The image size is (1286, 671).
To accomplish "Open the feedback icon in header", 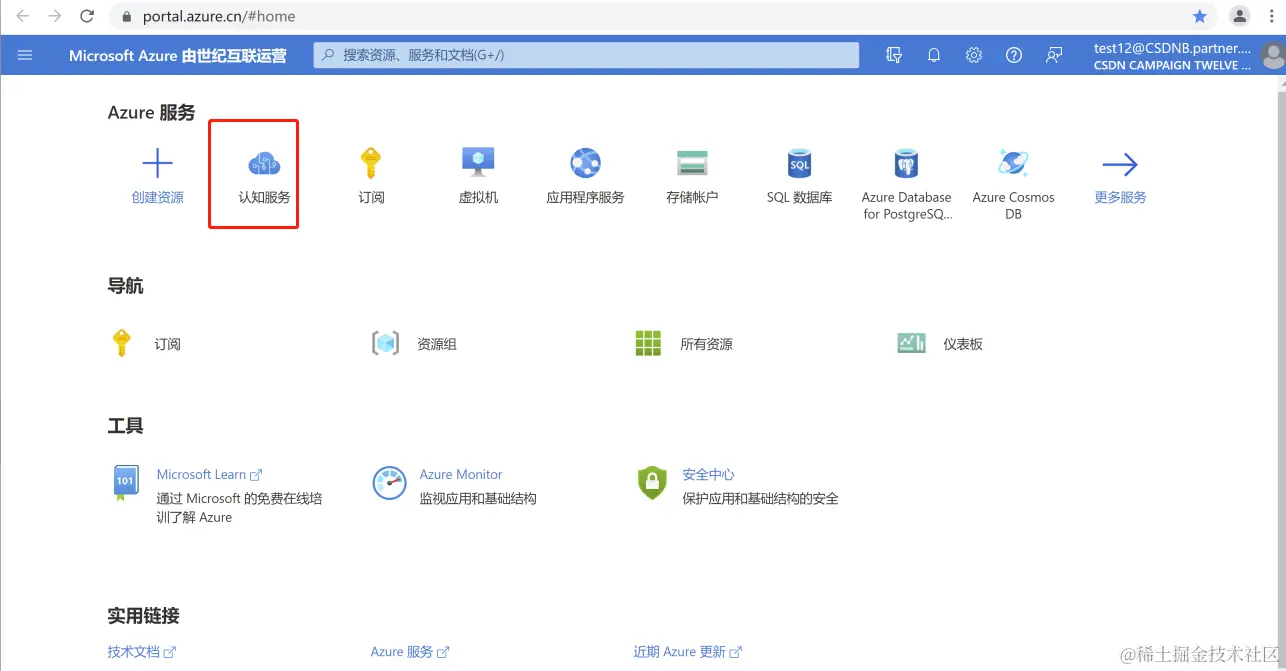I will pos(1054,55).
